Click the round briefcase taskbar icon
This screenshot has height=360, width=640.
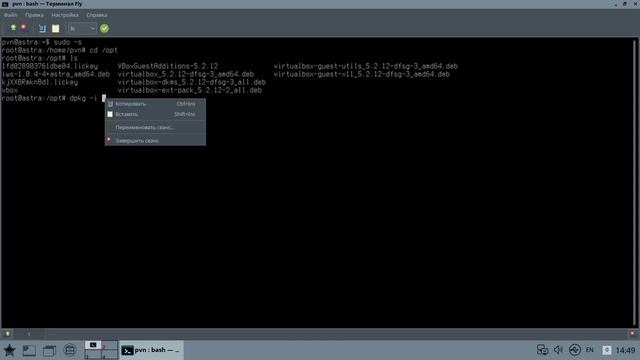coord(70,350)
